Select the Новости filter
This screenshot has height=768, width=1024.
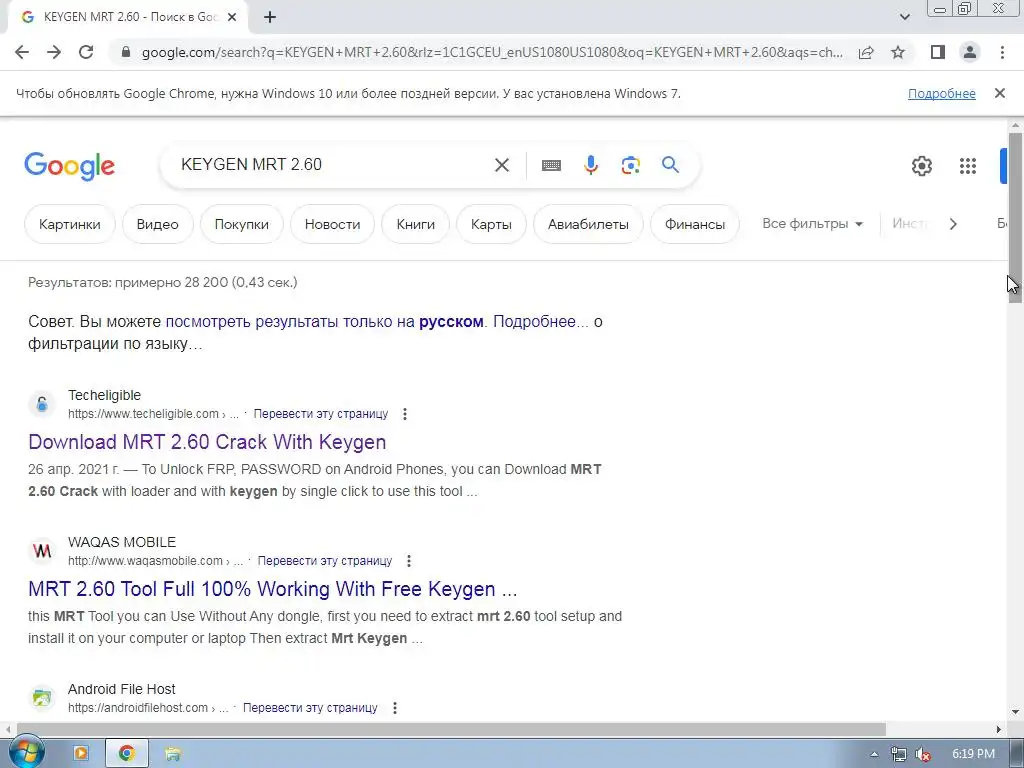[332, 224]
